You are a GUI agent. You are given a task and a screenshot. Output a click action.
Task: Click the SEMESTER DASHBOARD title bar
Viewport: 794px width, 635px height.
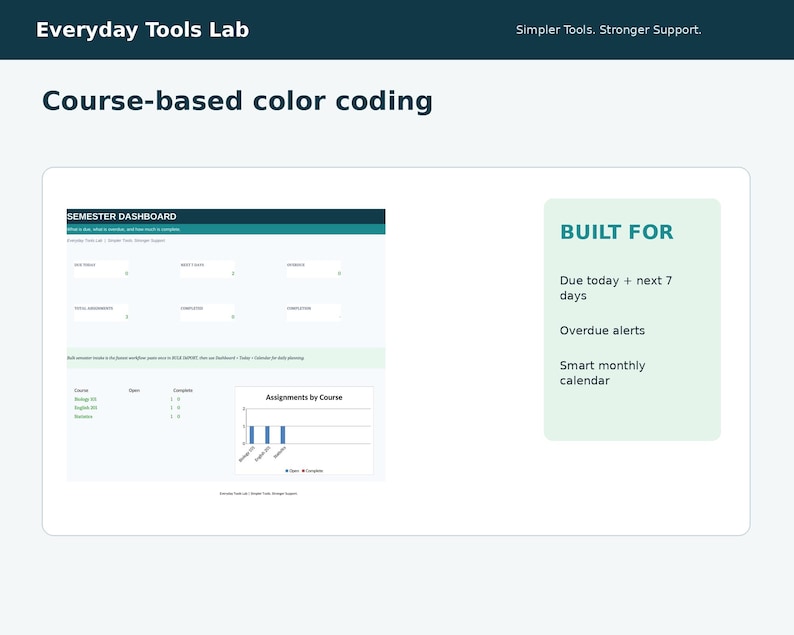pyautogui.click(x=226, y=216)
